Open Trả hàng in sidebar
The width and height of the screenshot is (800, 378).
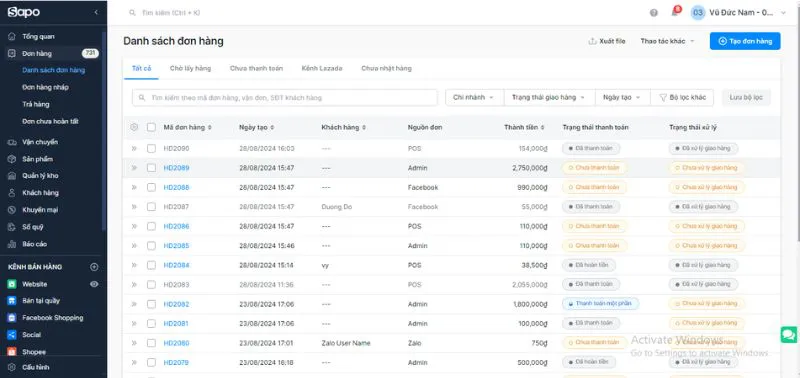pyautogui.click(x=36, y=104)
